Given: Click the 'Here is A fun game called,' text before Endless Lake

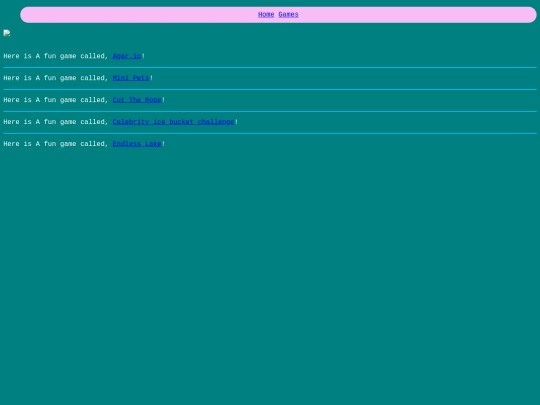Looking at the screenshot, I should tap(56, 144).
